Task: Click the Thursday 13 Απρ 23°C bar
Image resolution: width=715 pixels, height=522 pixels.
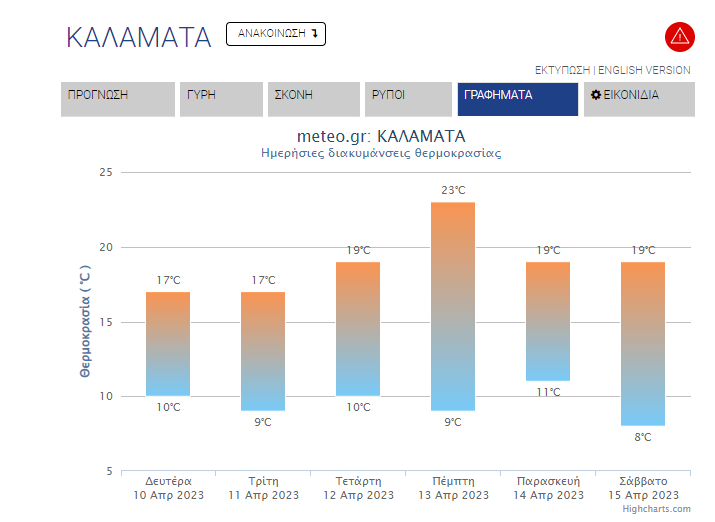Action: [453, 306]
